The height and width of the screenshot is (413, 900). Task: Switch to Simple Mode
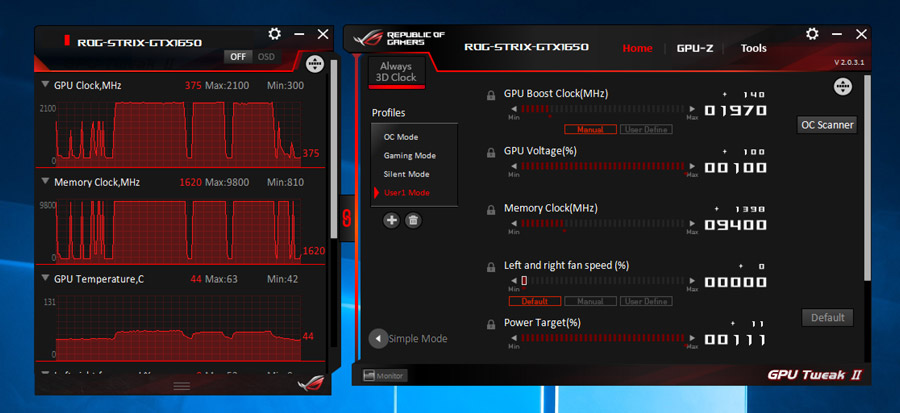(x=418, y=338)
